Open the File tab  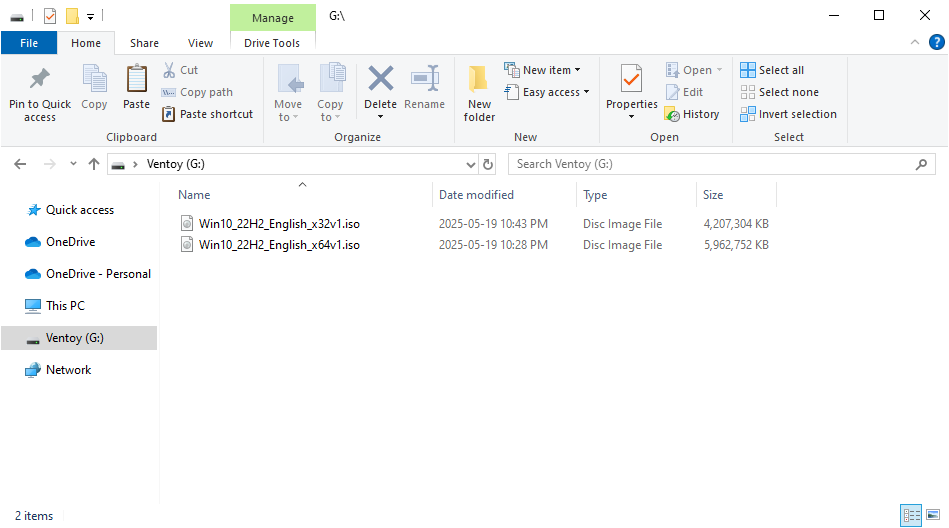(x=29, y=43)
